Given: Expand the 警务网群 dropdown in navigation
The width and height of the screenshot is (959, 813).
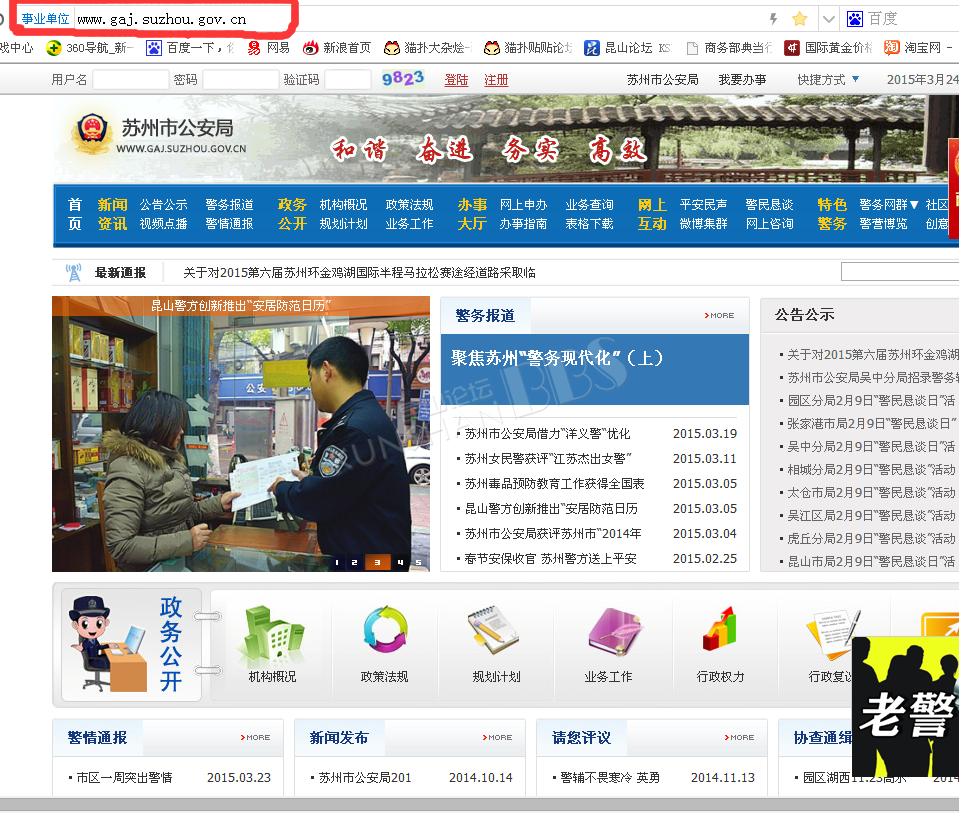Looking at the screenshot, I should point(889,205).
